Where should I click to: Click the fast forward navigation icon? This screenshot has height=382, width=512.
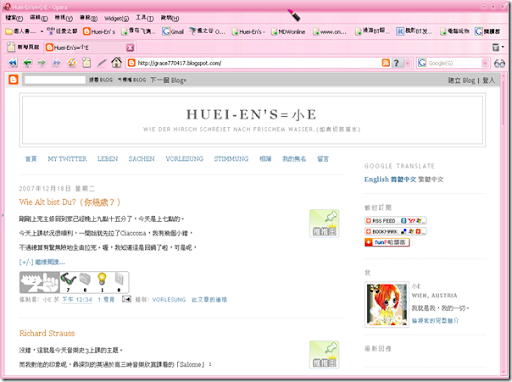[57, 63]
